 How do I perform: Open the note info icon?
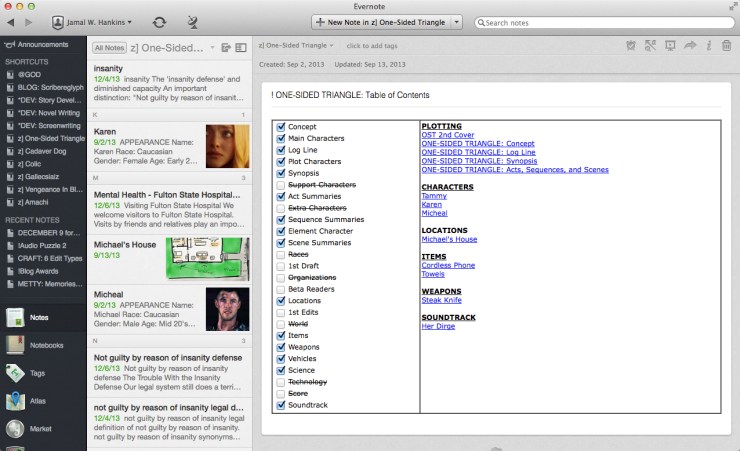click(708, 45)
